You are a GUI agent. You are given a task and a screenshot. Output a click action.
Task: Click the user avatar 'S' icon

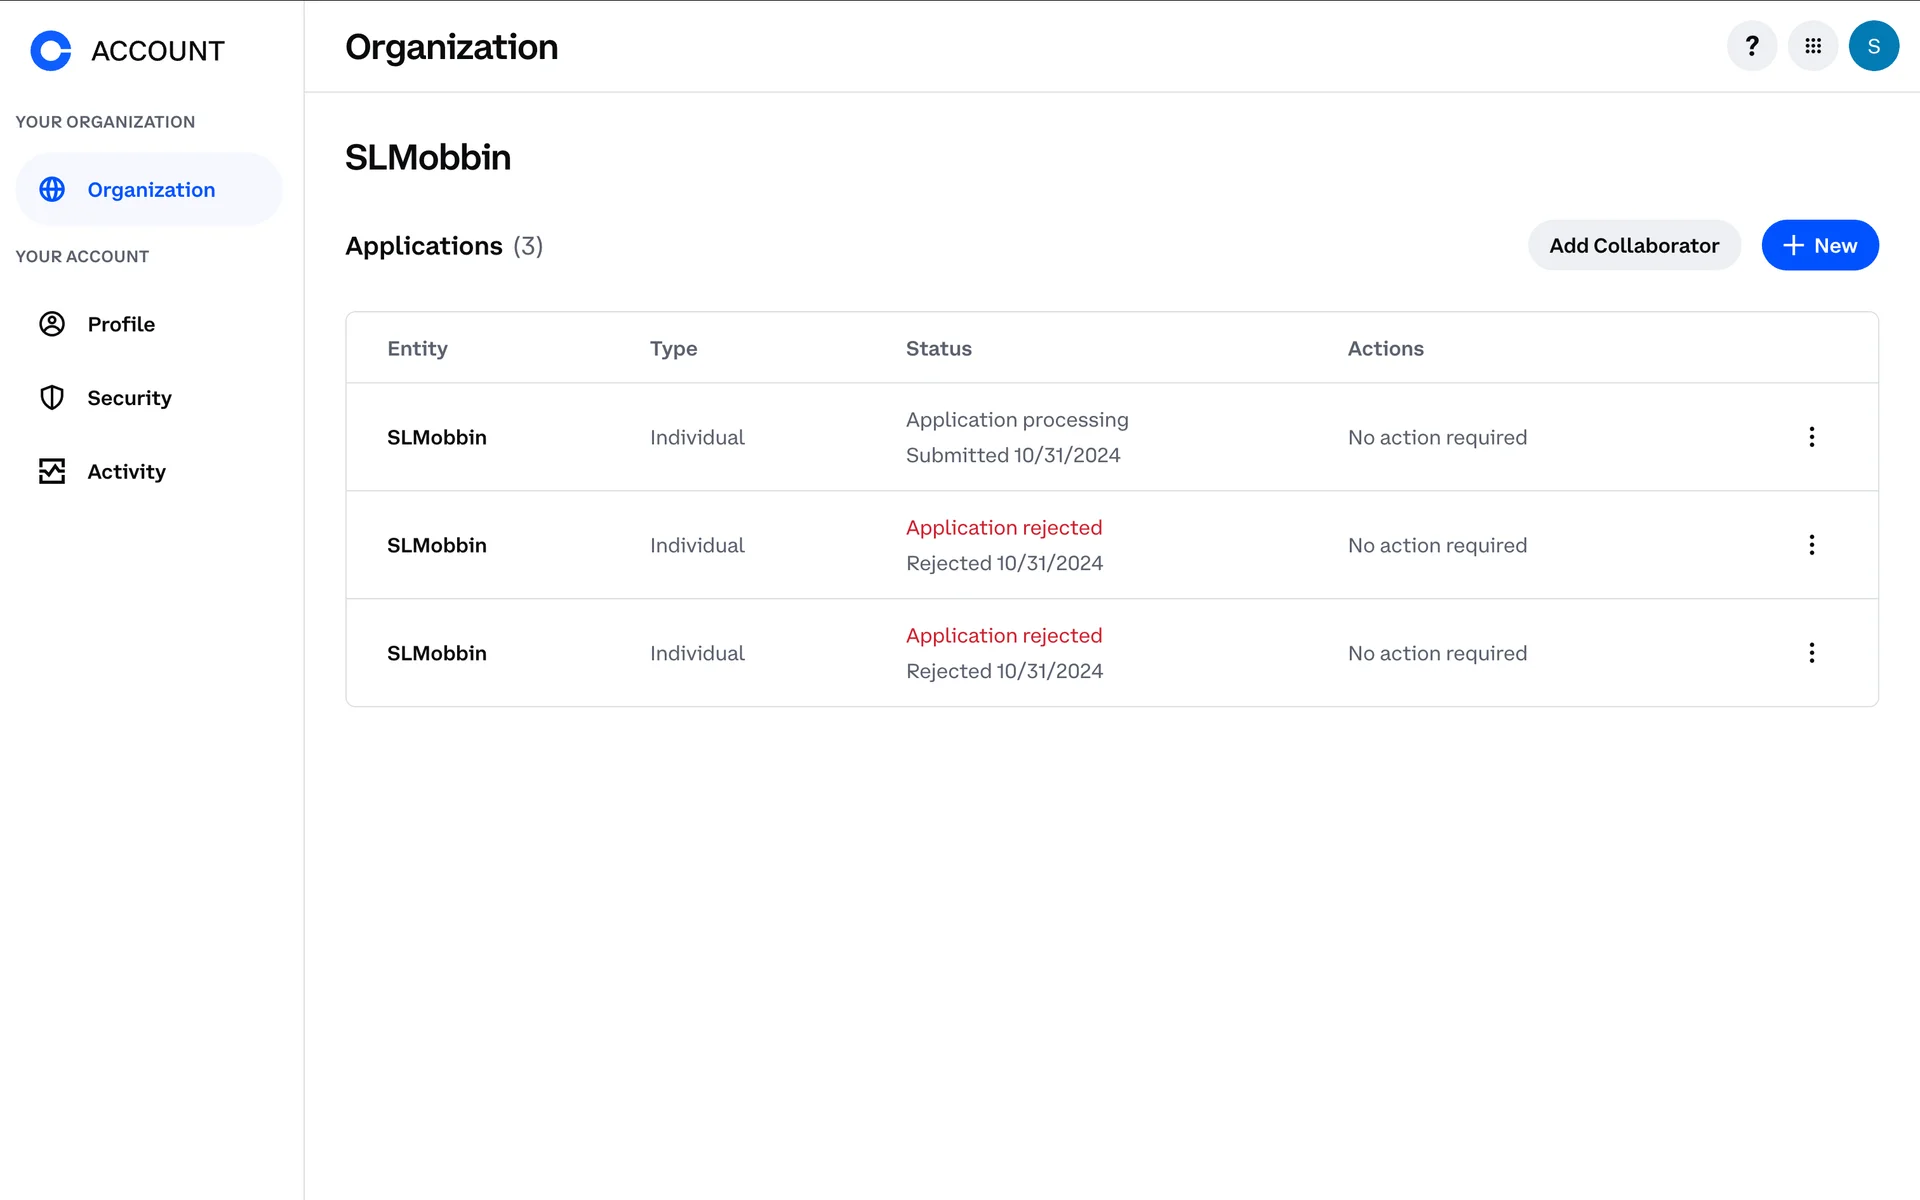[1873, 46]
